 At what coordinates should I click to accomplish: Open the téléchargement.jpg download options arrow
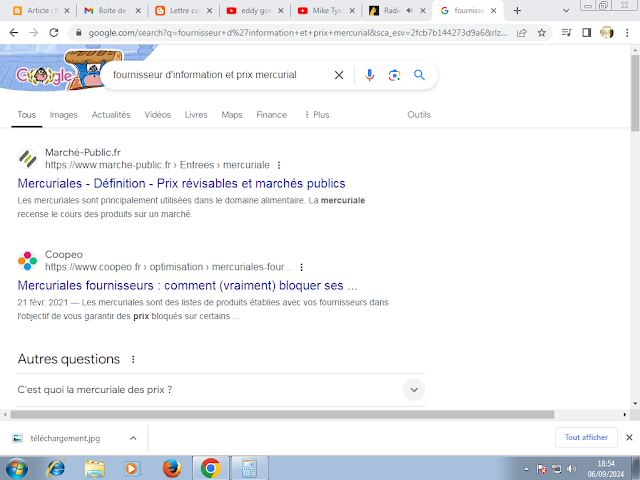click(x=133, y=438)
